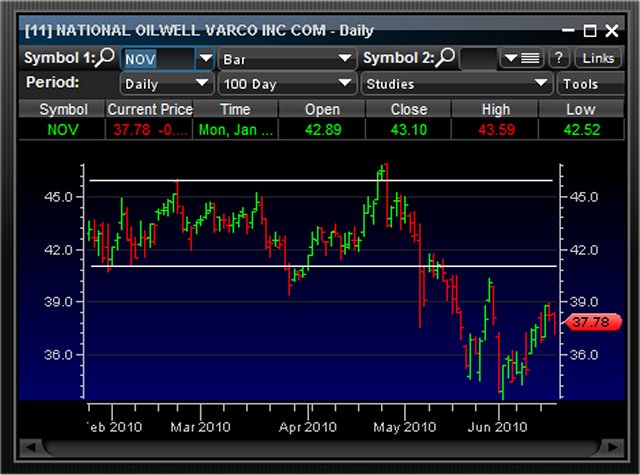Click the horizontal scrollbar thumb
This screenshot has width=640, height=475.
[x=322, y=447]
